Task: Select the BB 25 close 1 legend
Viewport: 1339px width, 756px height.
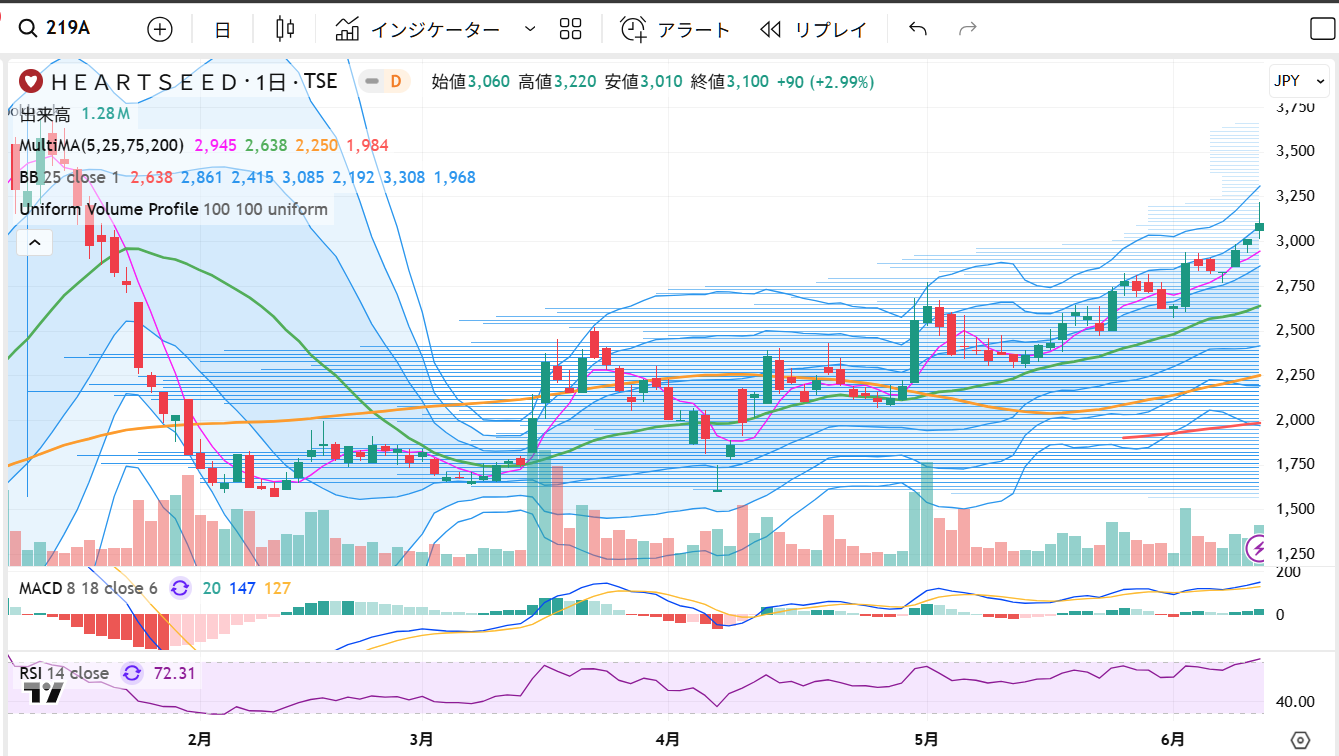Action: point(69,177)
